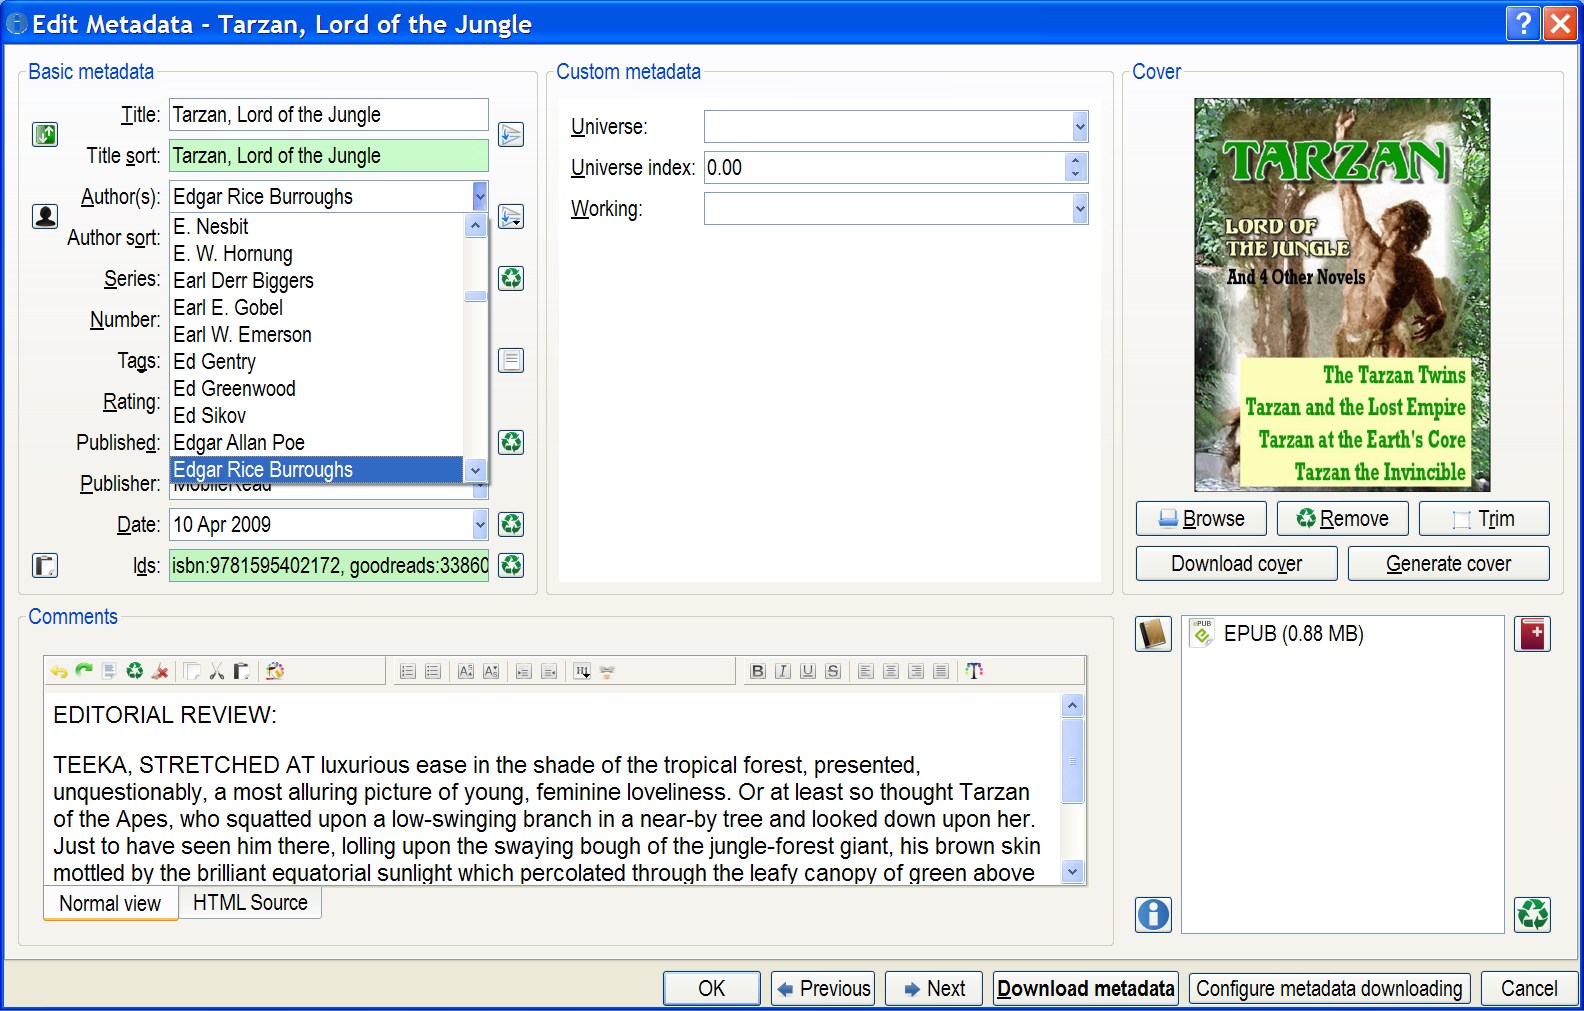This screenshot has height=1011, width=1584.
Task: Paste into comments using toolbar icon
Action: coord(241,671)
